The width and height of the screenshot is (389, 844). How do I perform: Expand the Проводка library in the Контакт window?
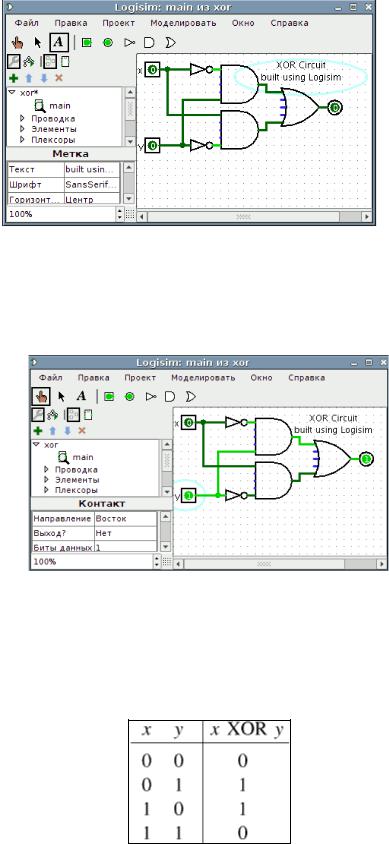(x=46, y=469)
